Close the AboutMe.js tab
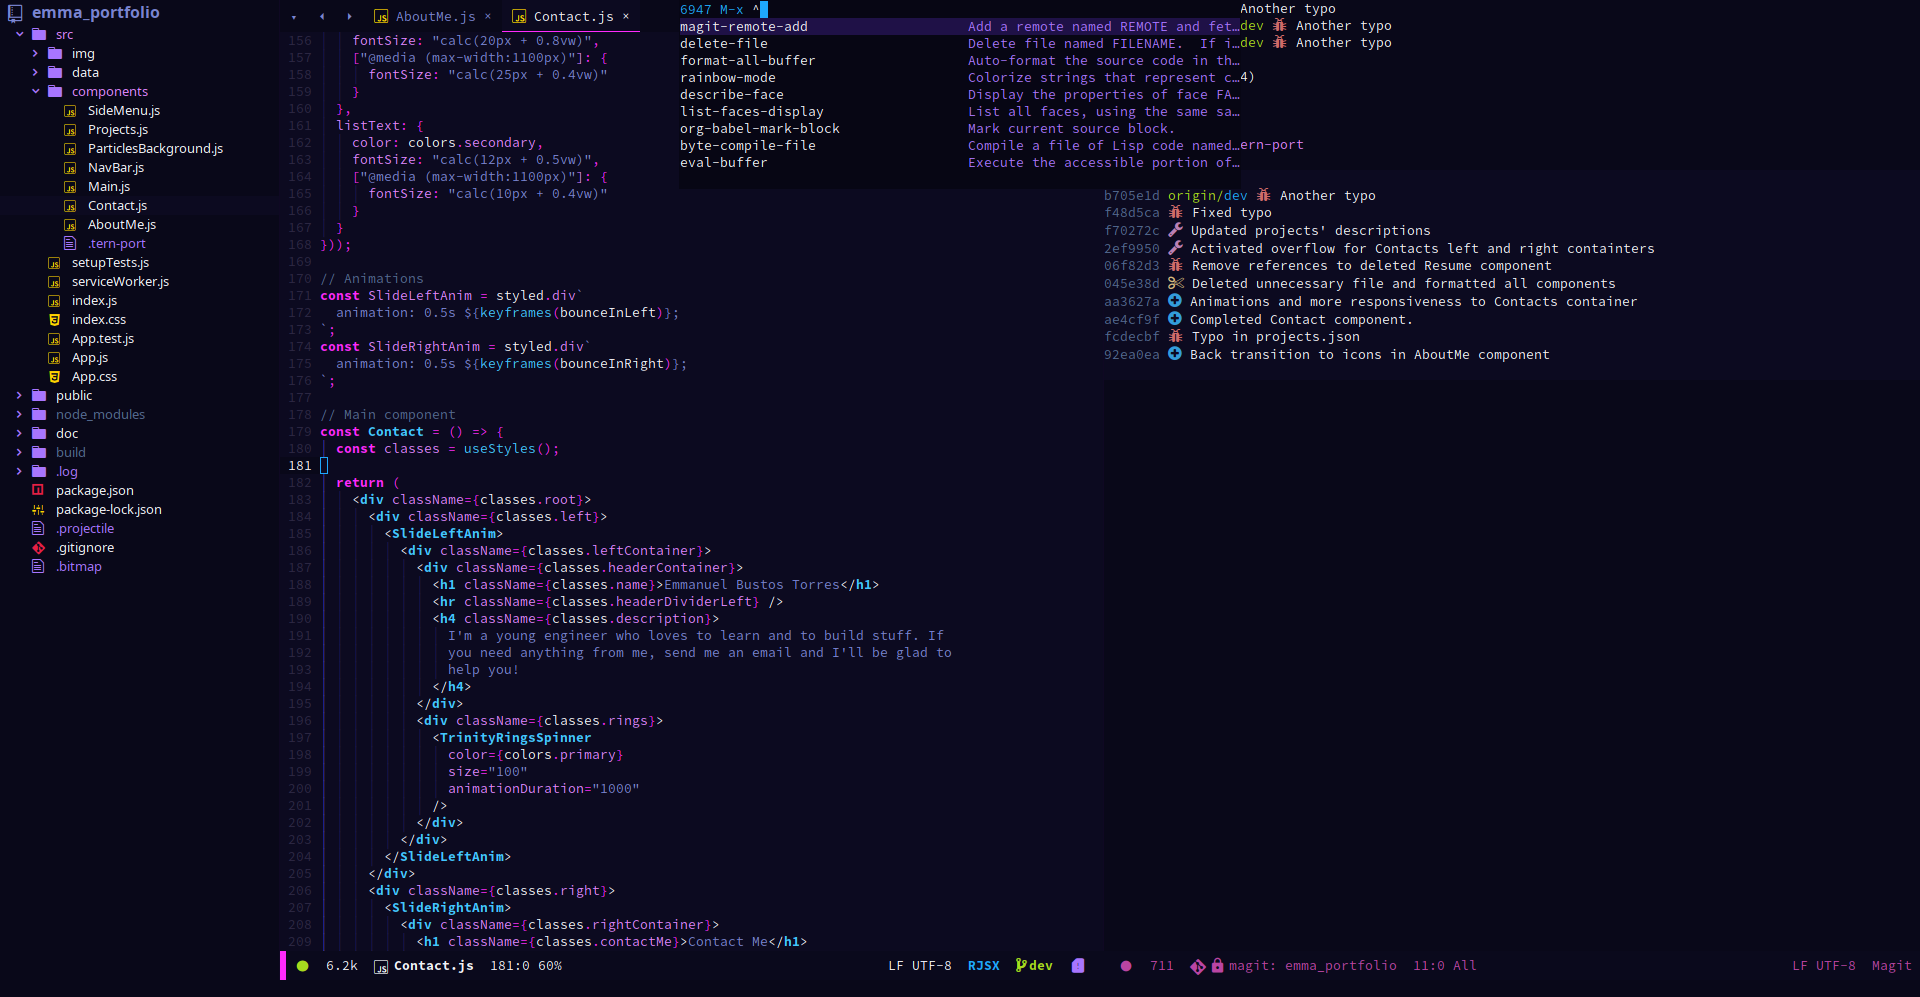This screenshot has width=1920, height=997. click(488, 16)
